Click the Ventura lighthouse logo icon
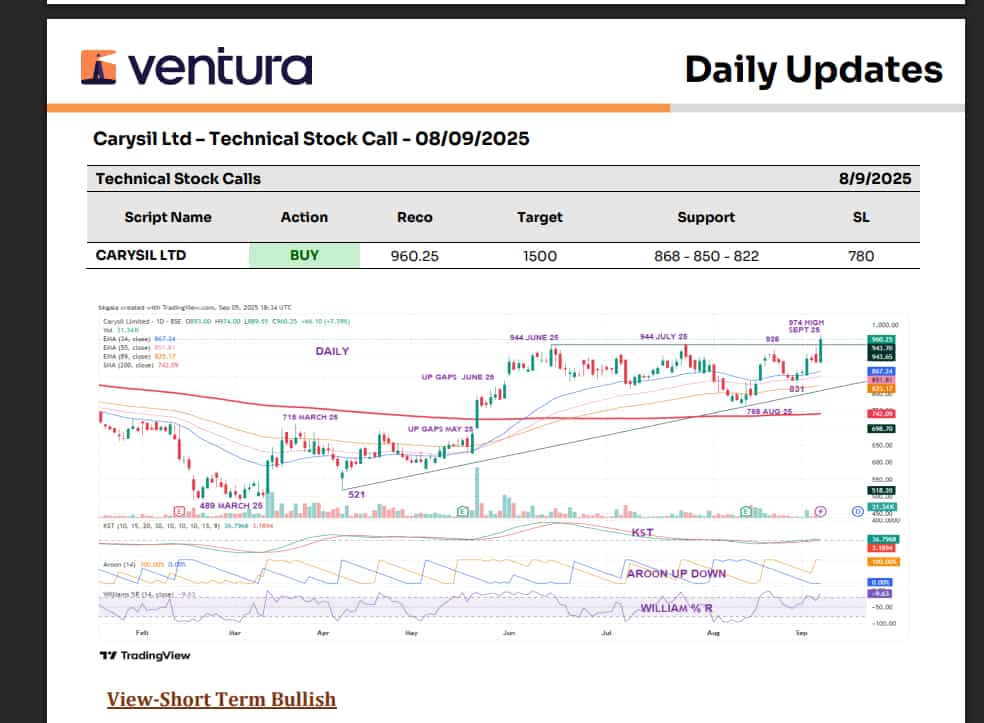984x723 pixels. [x=100, y=68]
